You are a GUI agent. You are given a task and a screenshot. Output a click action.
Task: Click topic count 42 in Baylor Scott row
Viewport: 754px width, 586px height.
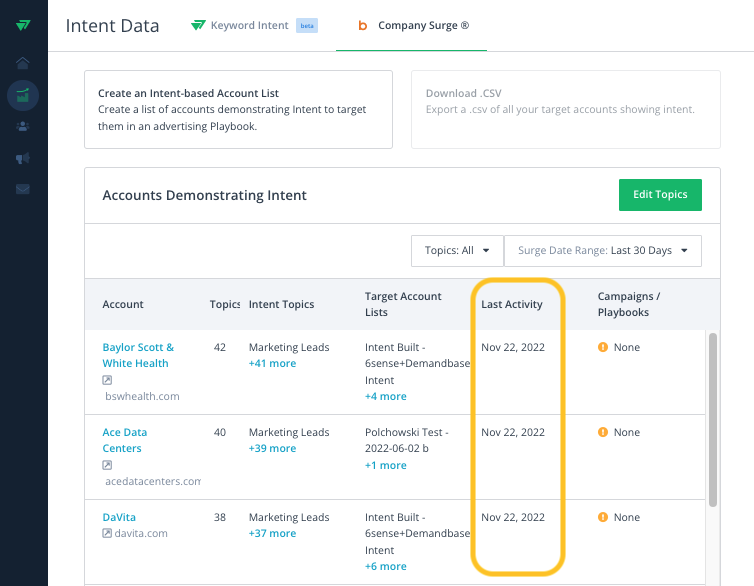pos(220,348)
